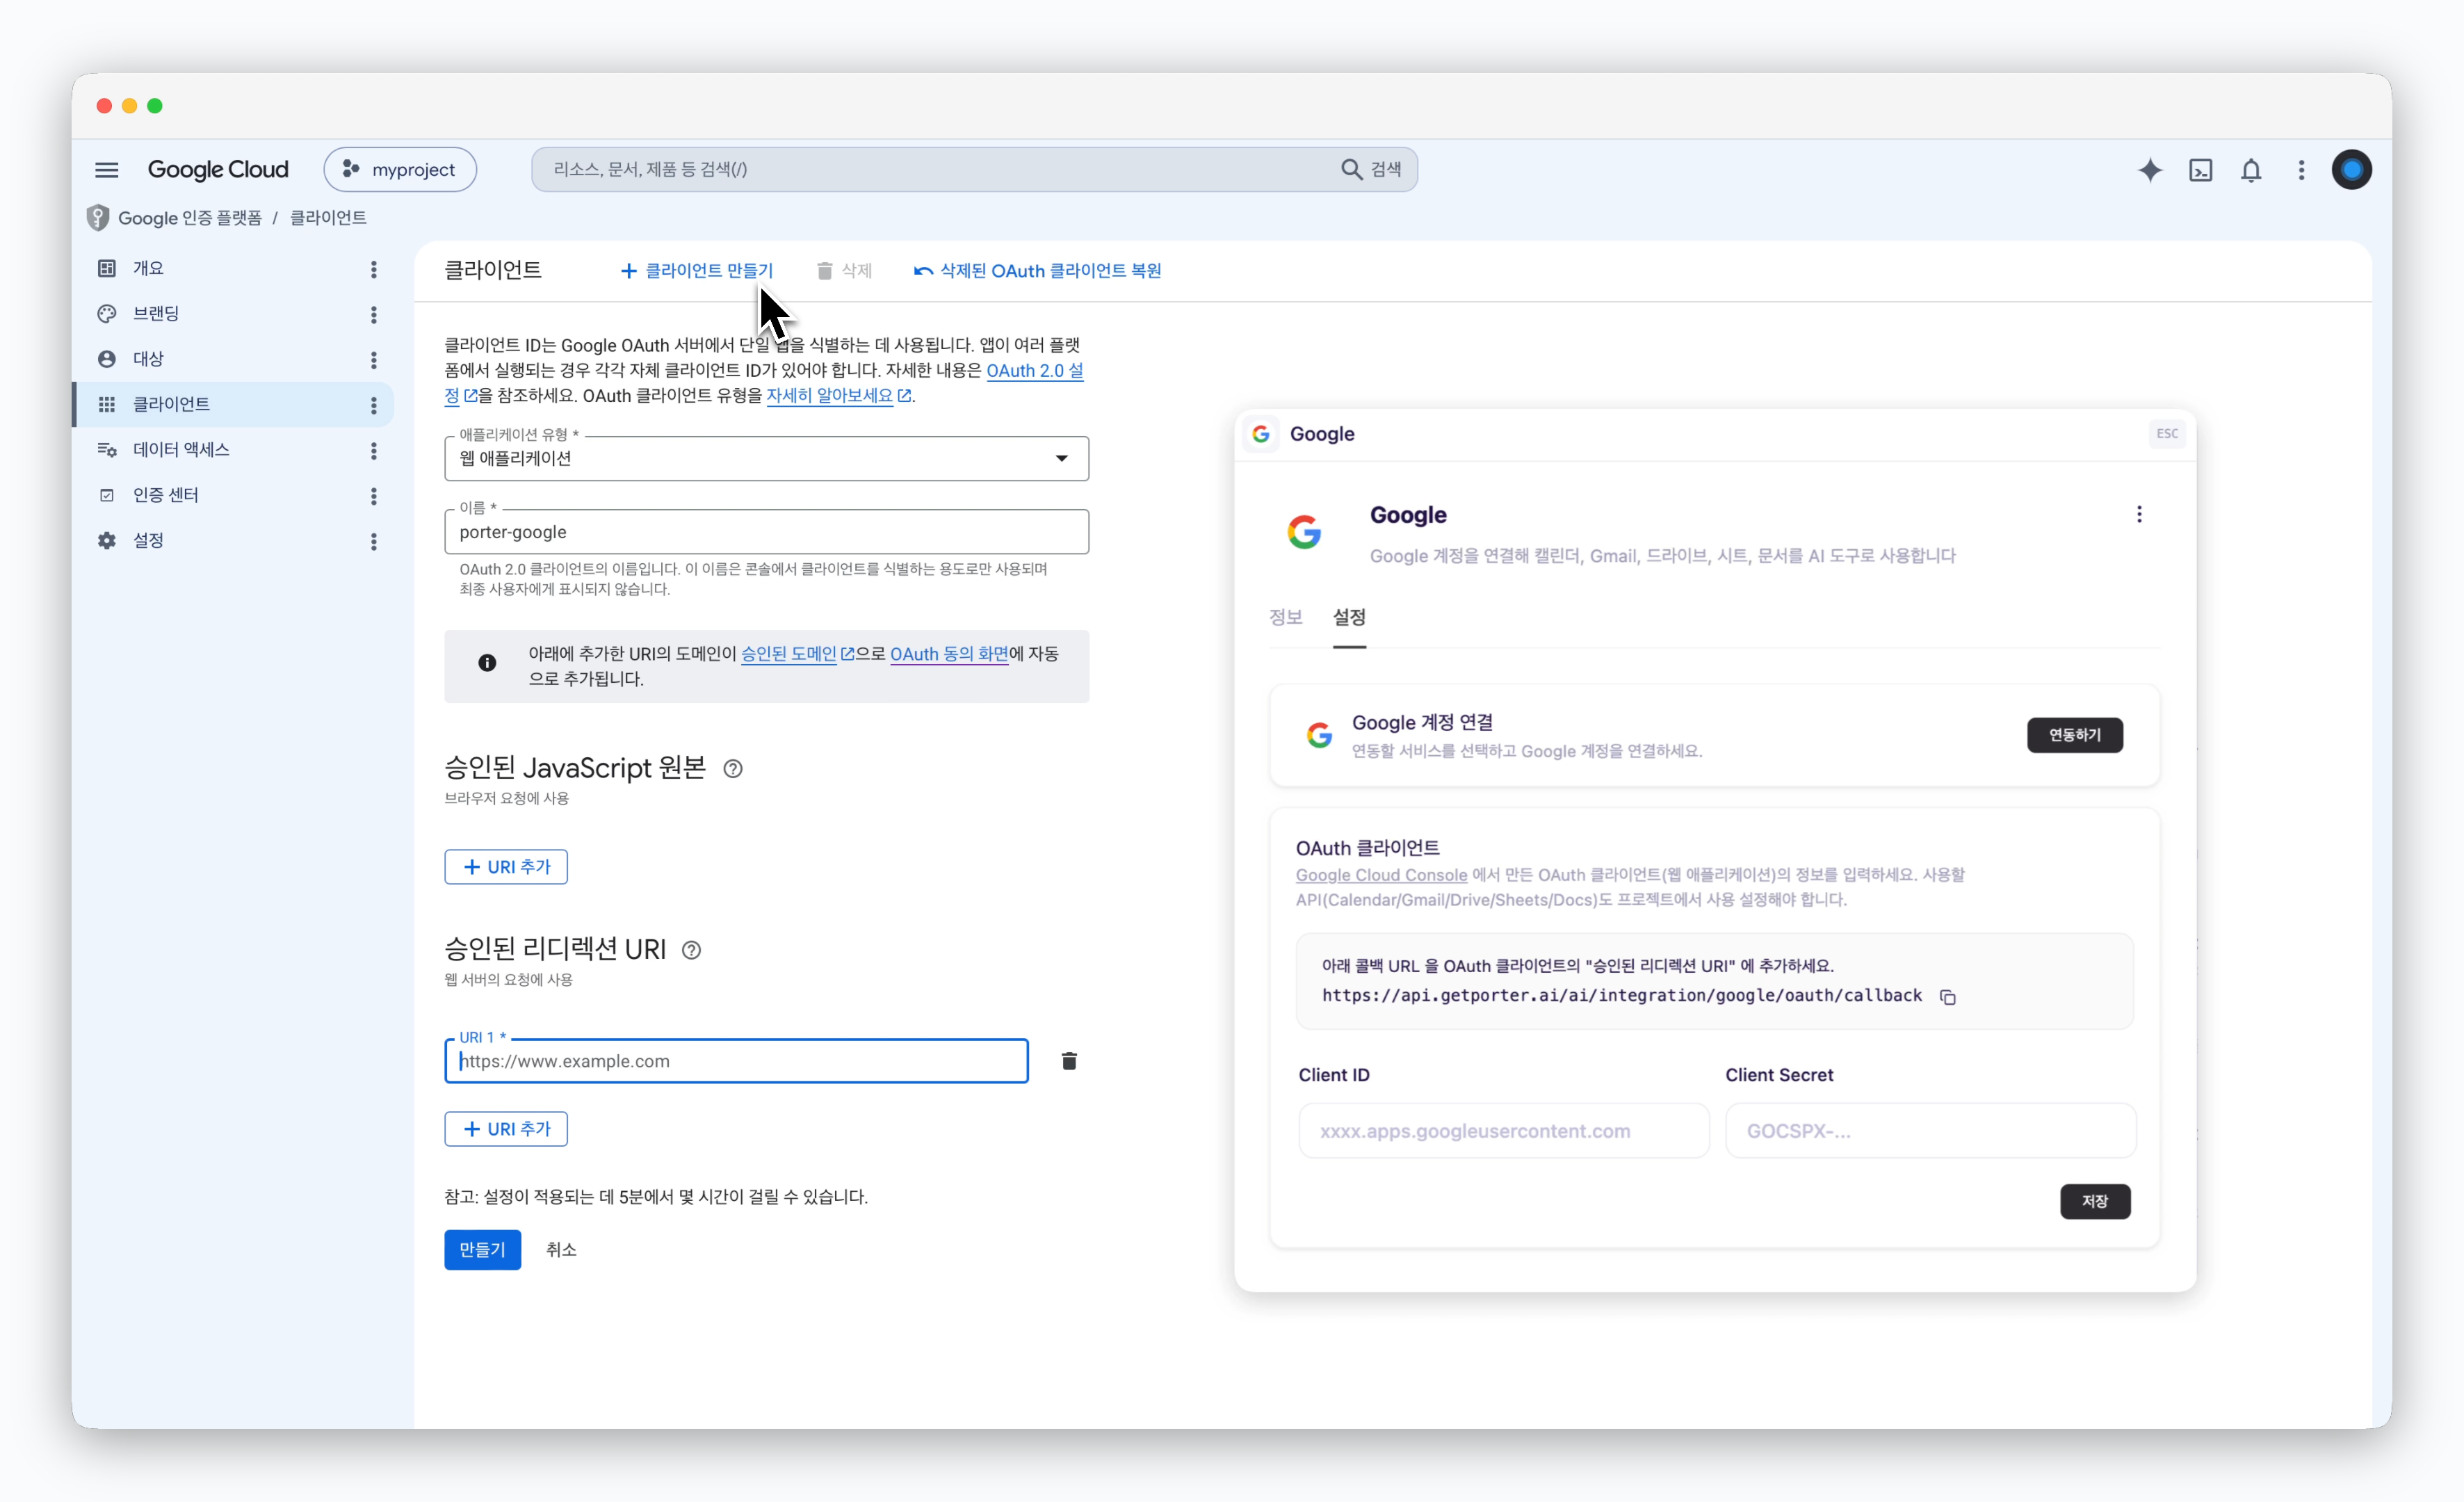Open more options for 브랜딩 sidebar item
The width and height of the screenshot is (2464, 1502).
374,314
